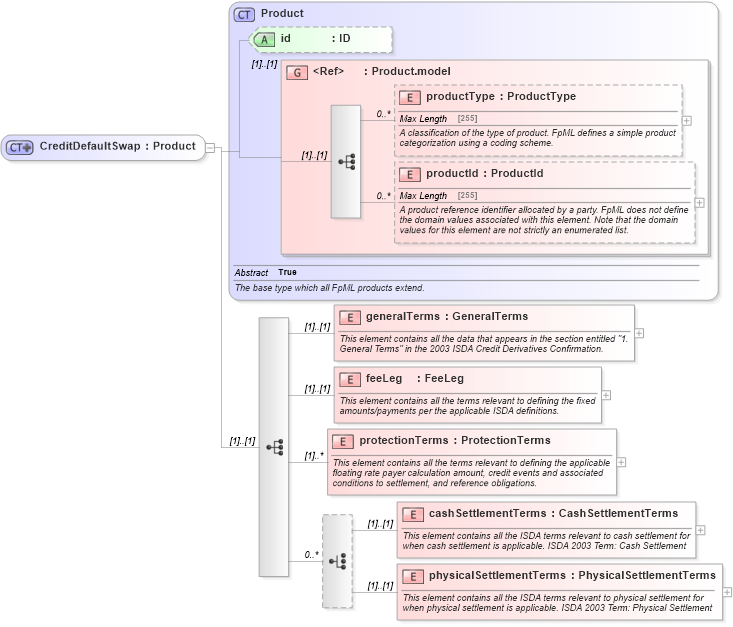Click the 0..* cardinality beside the choice compositor
Viewport: 733px width, 627px height.
[311, 555]
